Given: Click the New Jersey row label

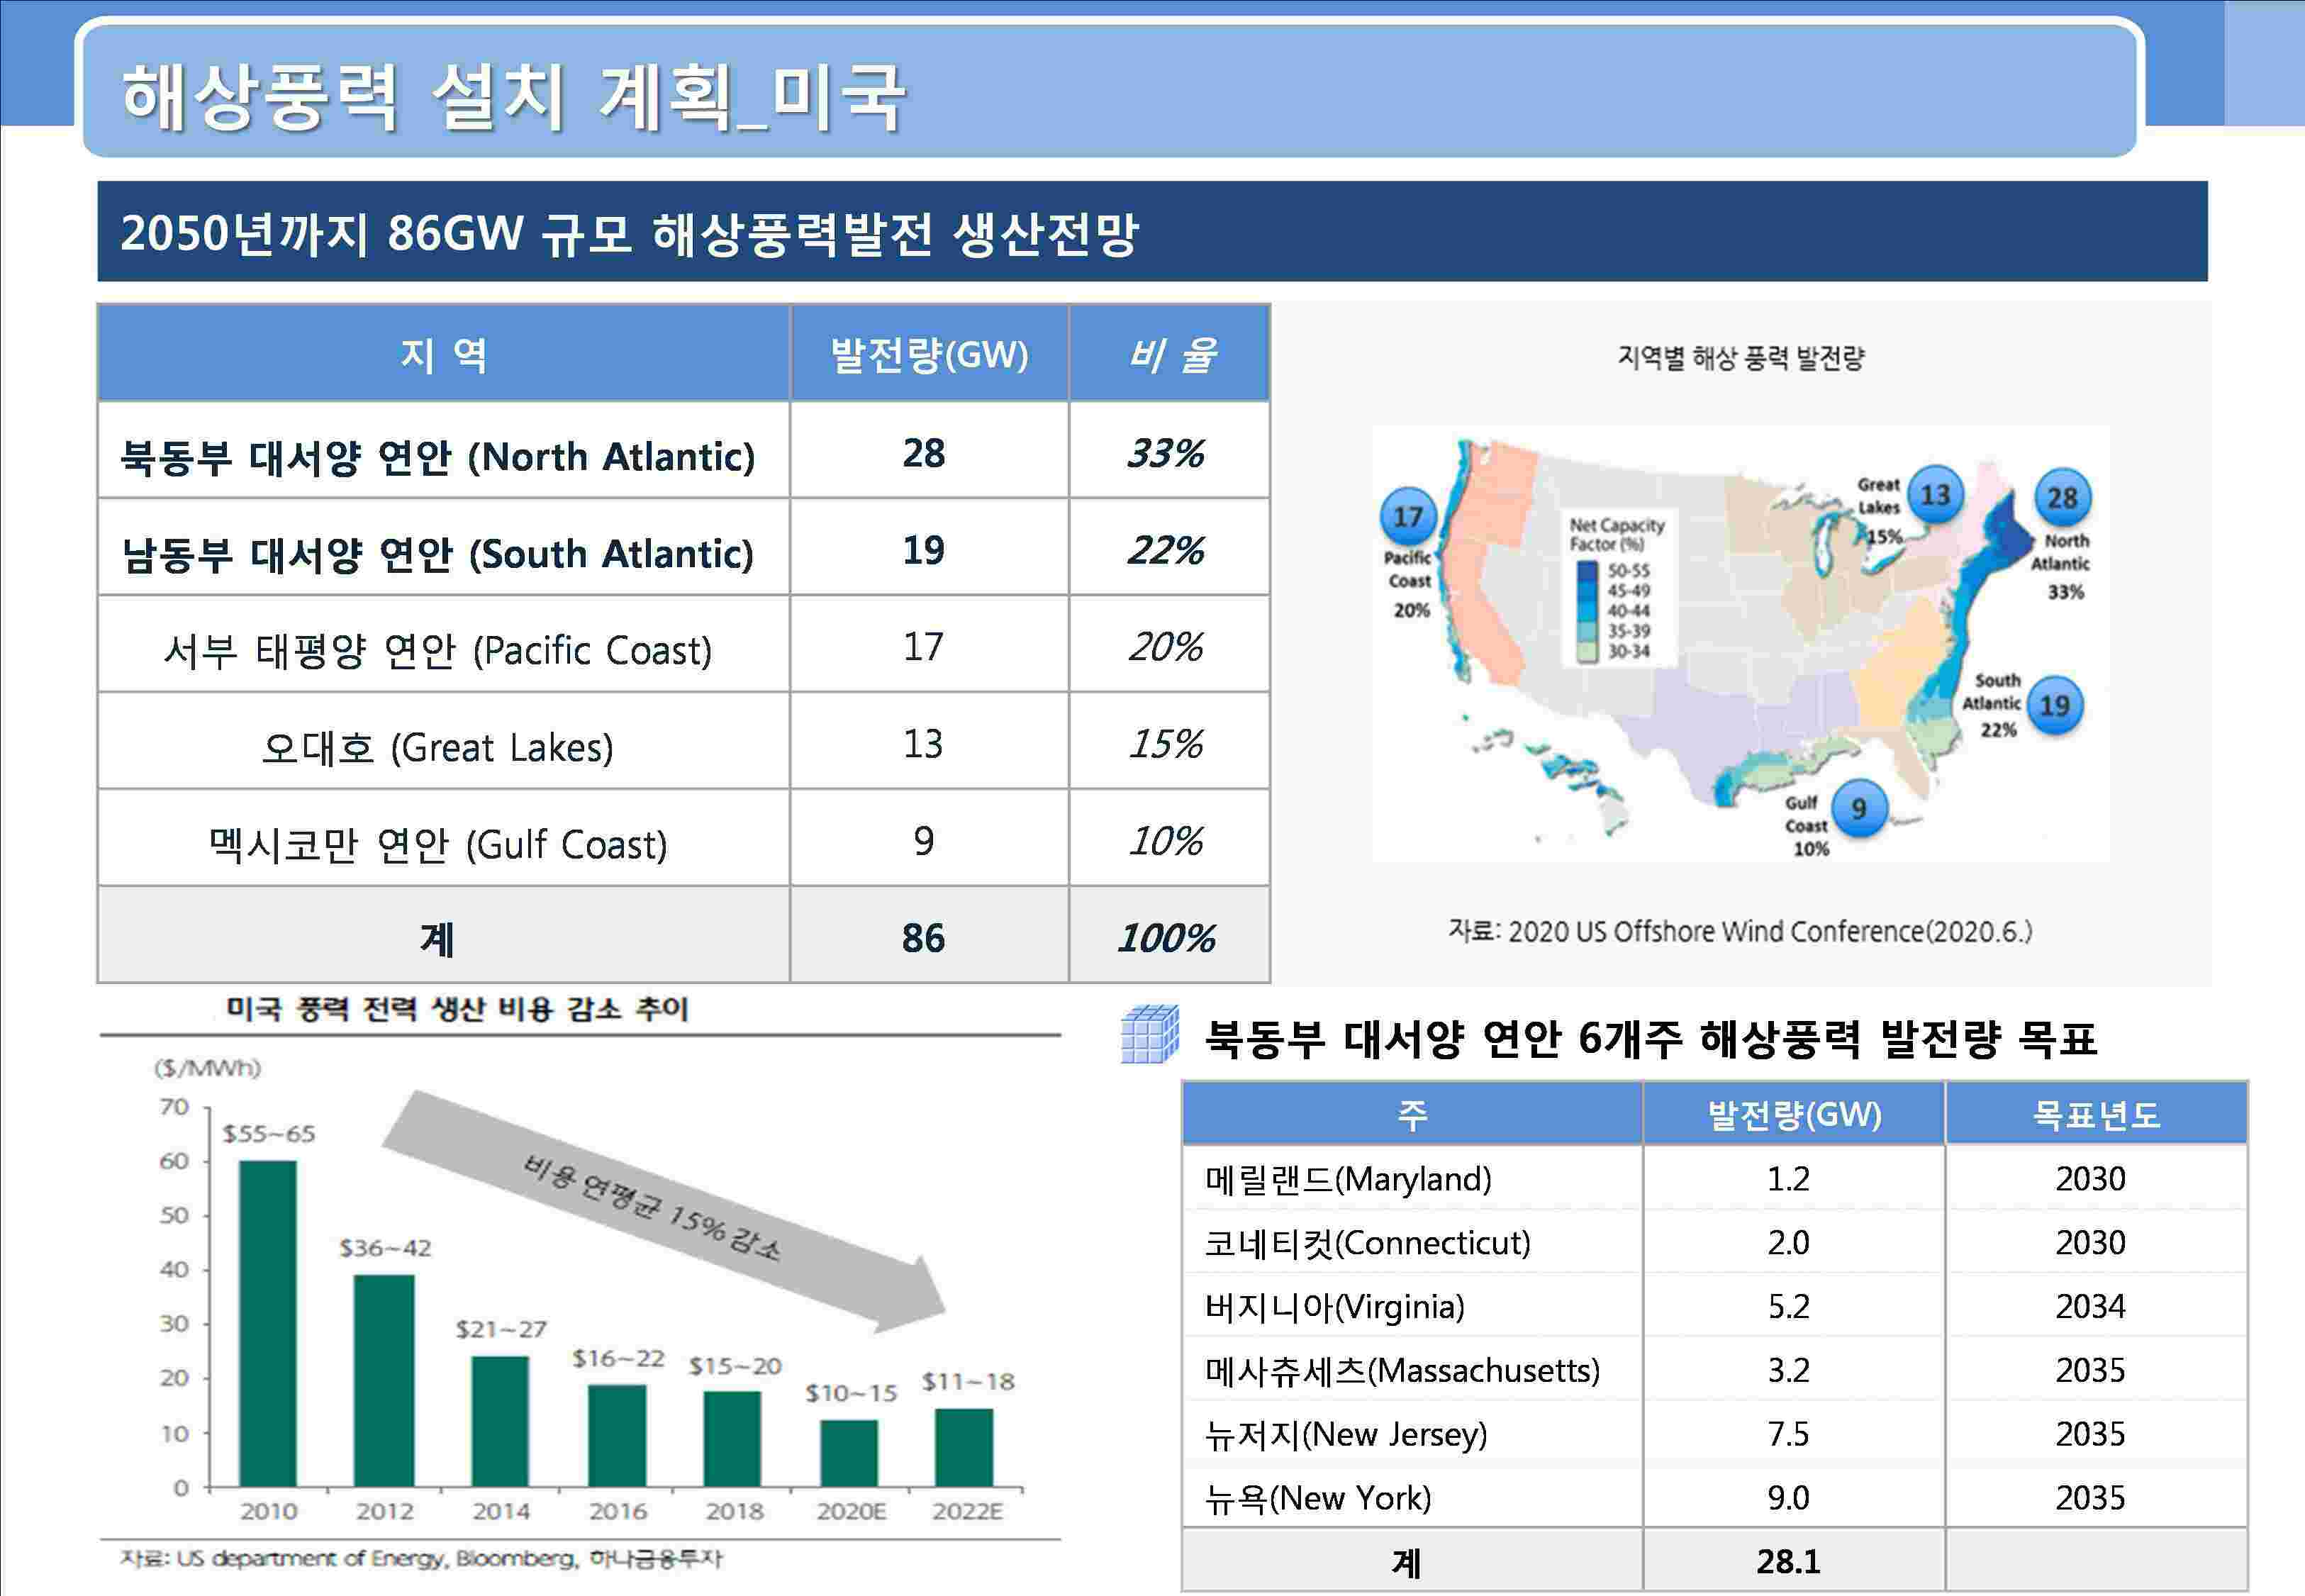Looking at the screenshot, I should 1346,1434.
